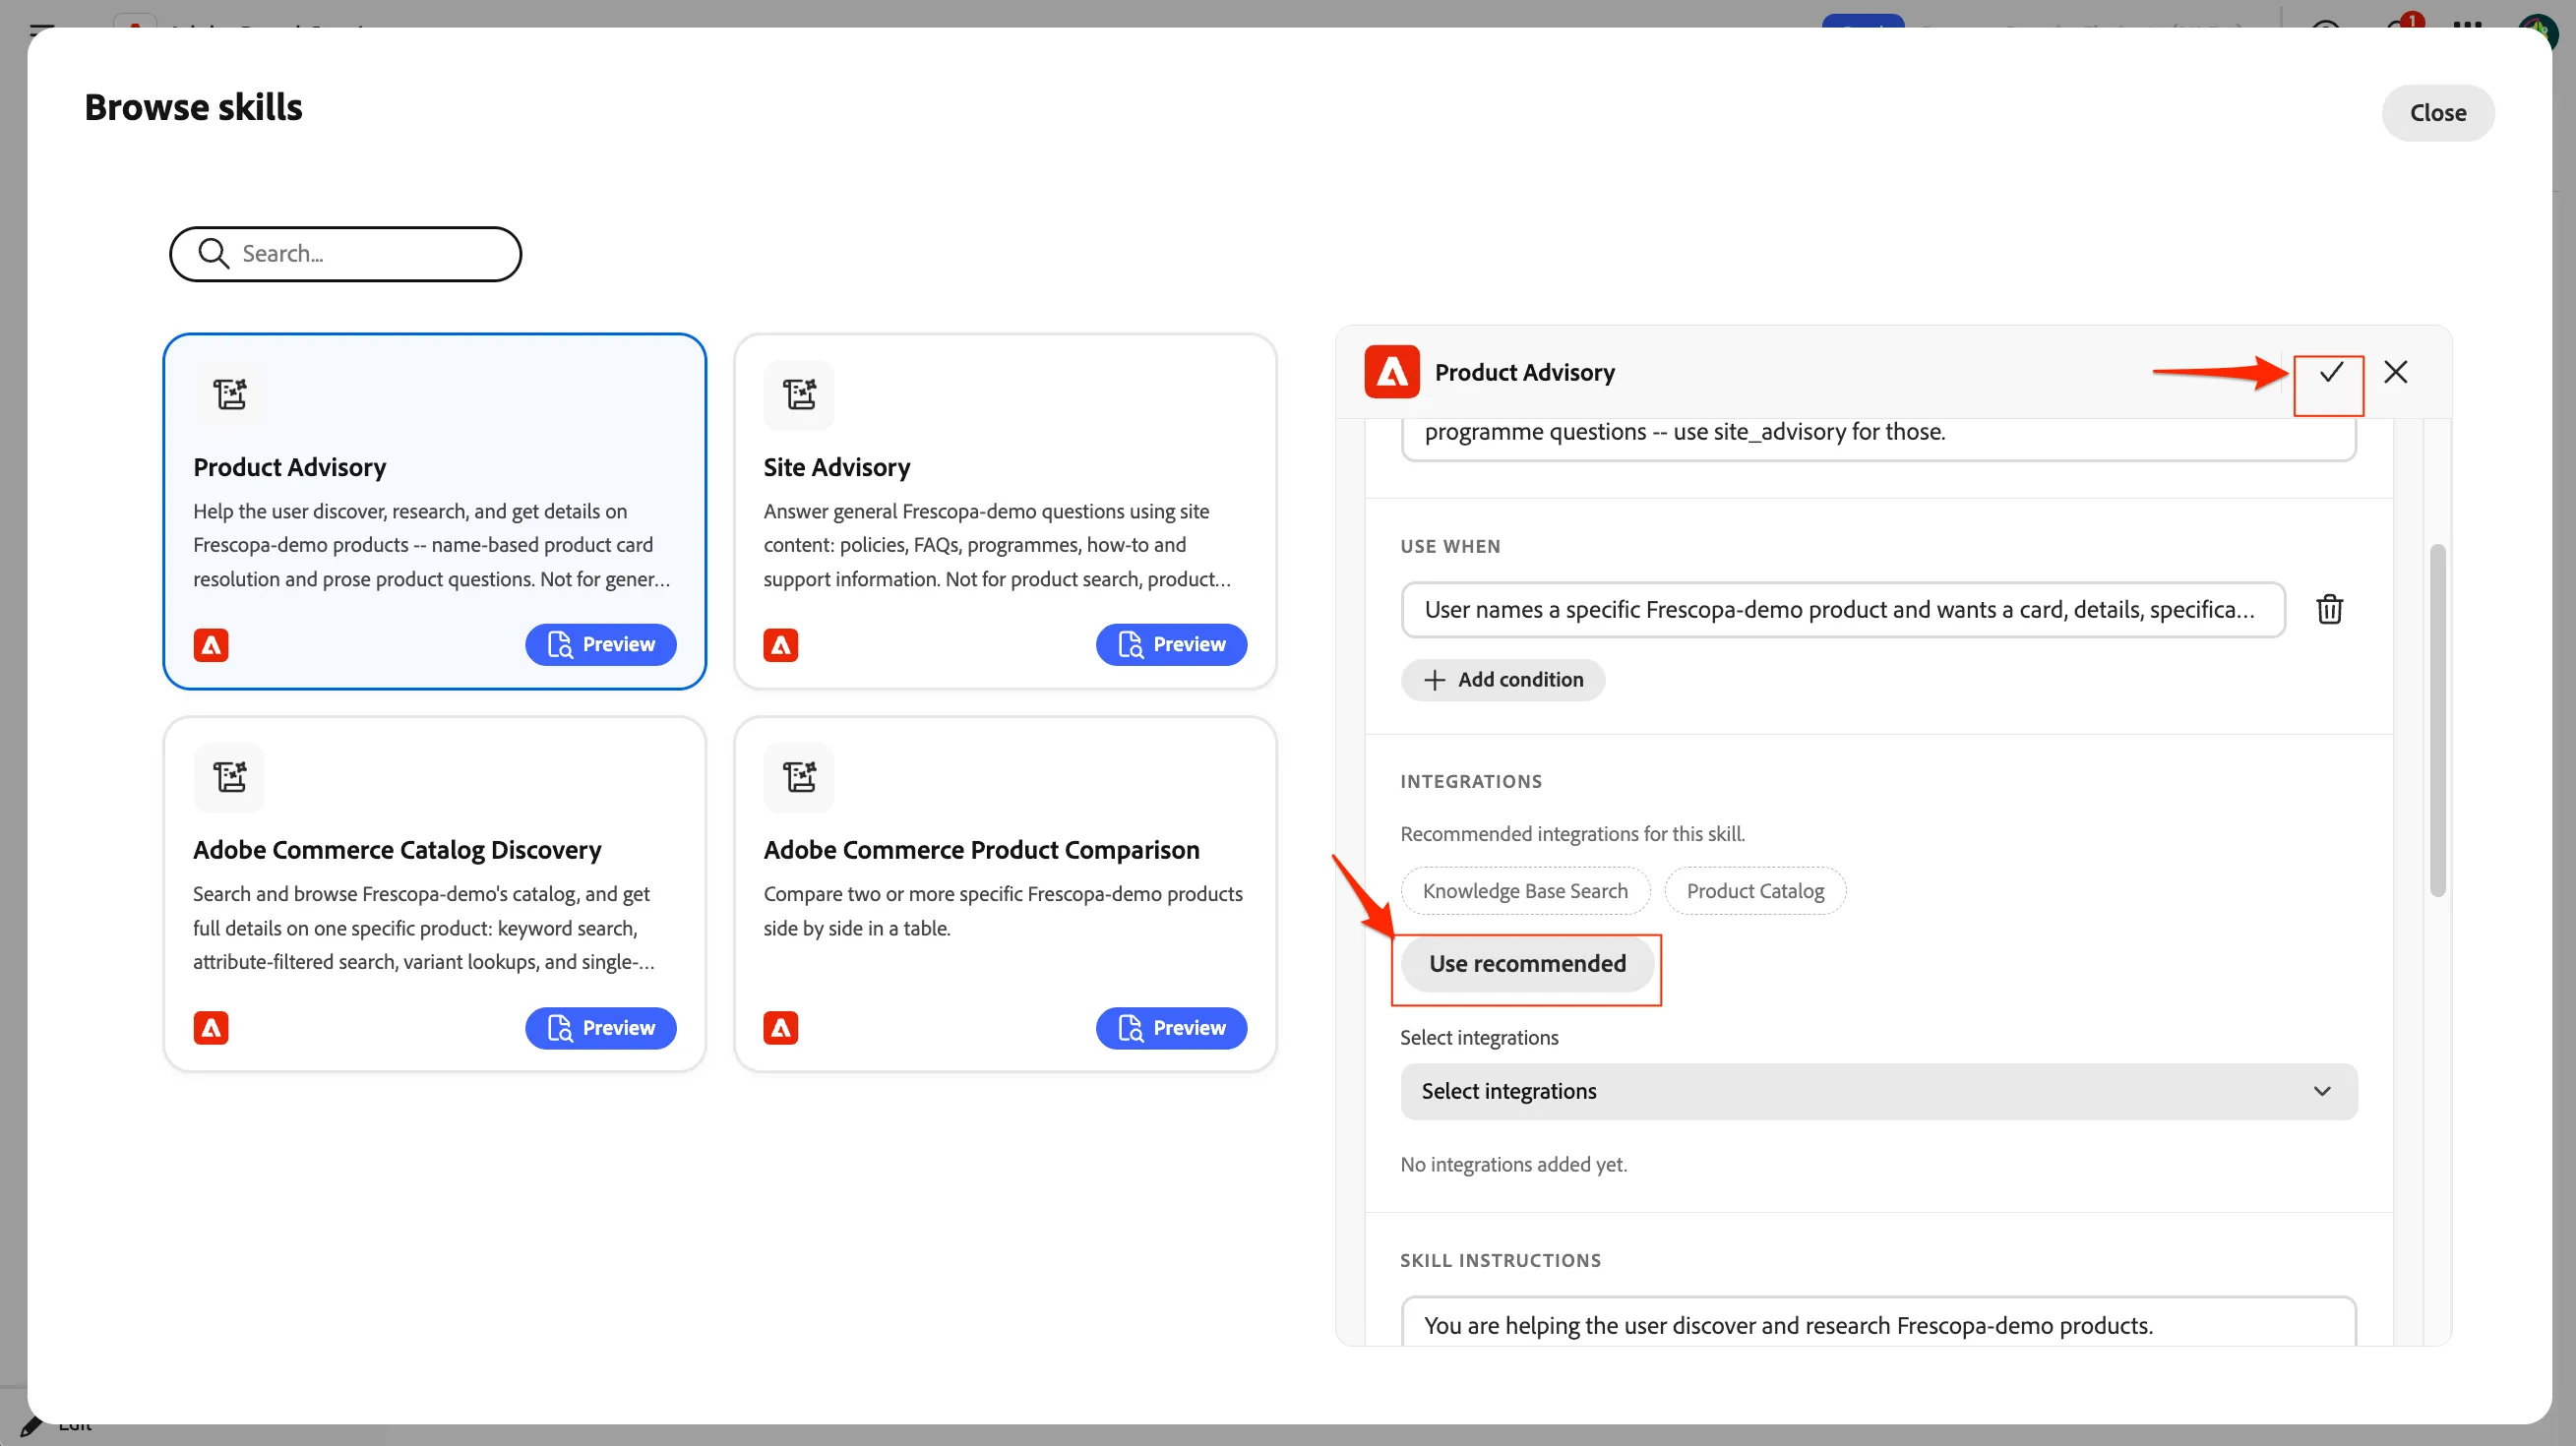Screen dimensions: 2576x1446
Task: Click the Product Advisory card skill icon
Action: click(229, 394)
